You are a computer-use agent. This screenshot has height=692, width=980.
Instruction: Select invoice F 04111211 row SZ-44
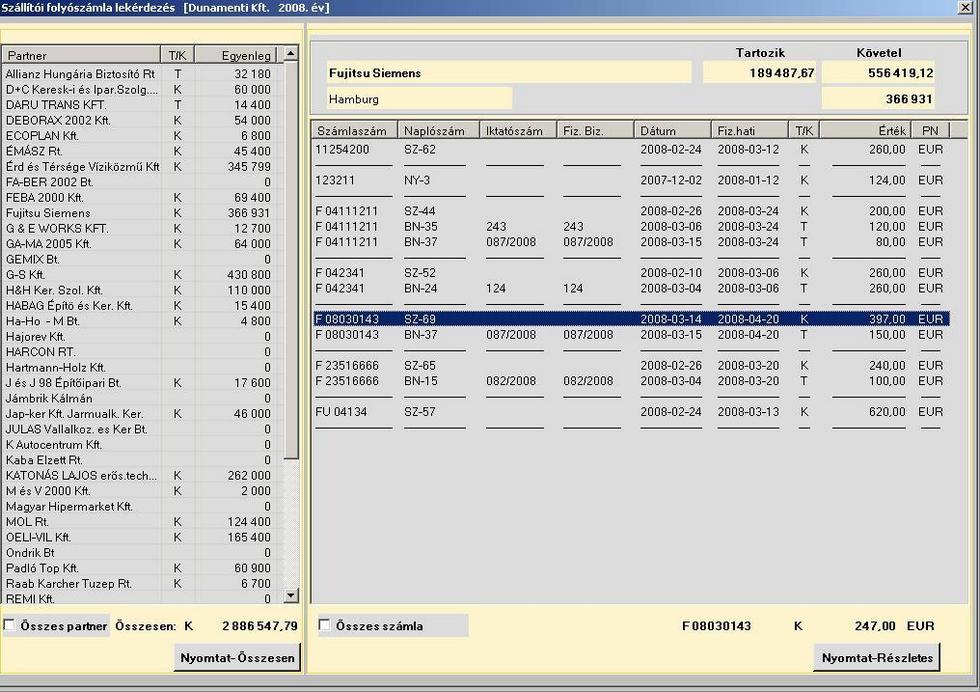point(631,211)
